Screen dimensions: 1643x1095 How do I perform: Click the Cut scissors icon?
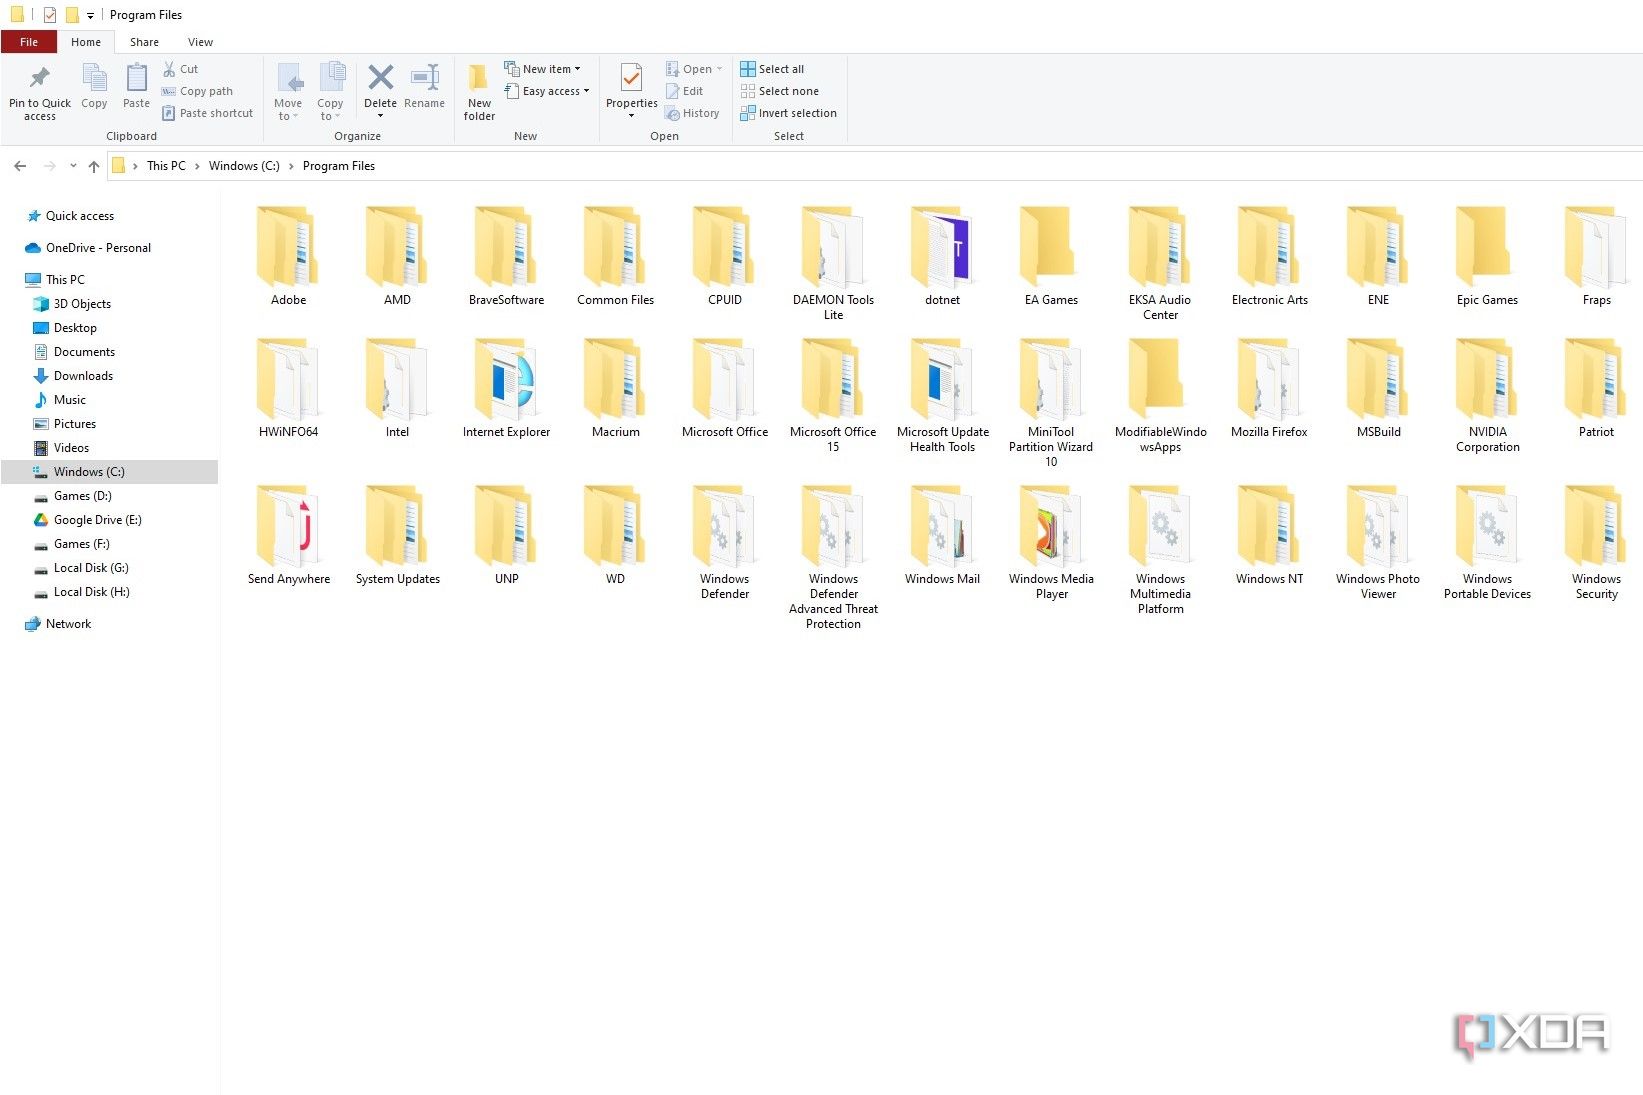(169, 69)
